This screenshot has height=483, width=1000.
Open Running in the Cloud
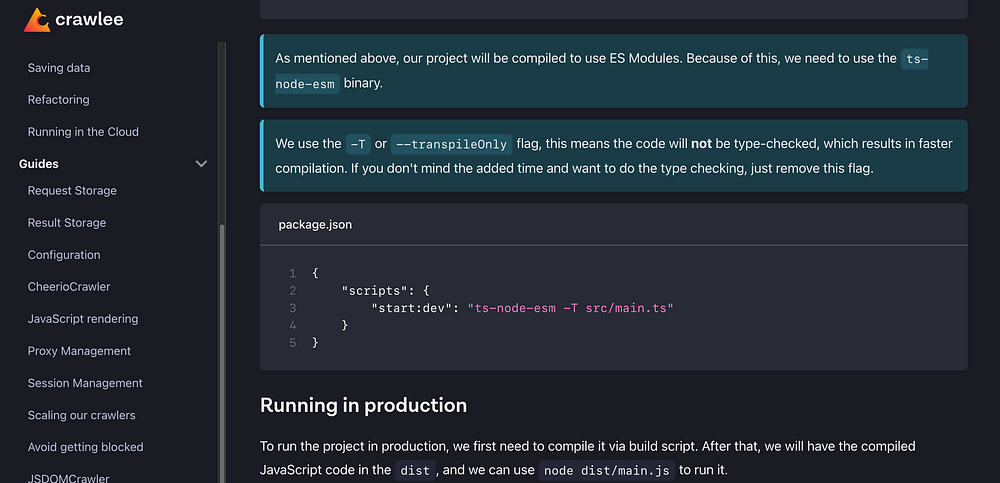pos(83,132)
